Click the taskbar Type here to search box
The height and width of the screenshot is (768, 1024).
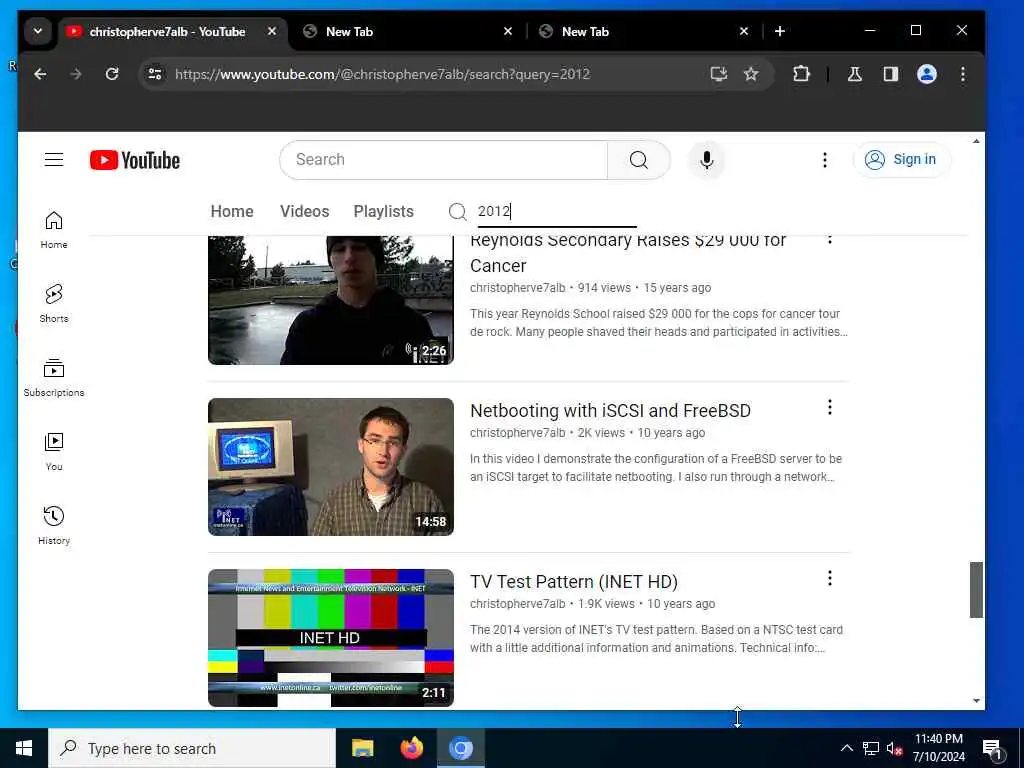click(192, 748)
